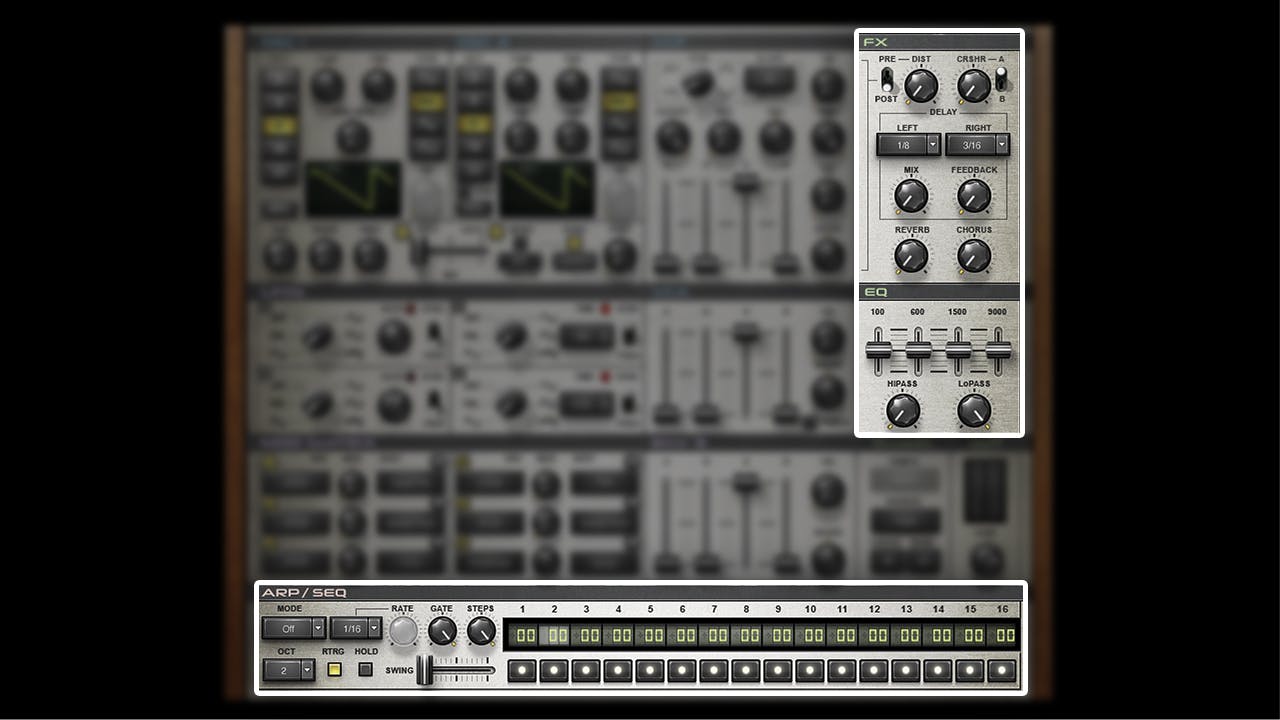Open the delay LEFT time dropdown
The width and height of the screenshot is (1280, 720).
[909, 145]
